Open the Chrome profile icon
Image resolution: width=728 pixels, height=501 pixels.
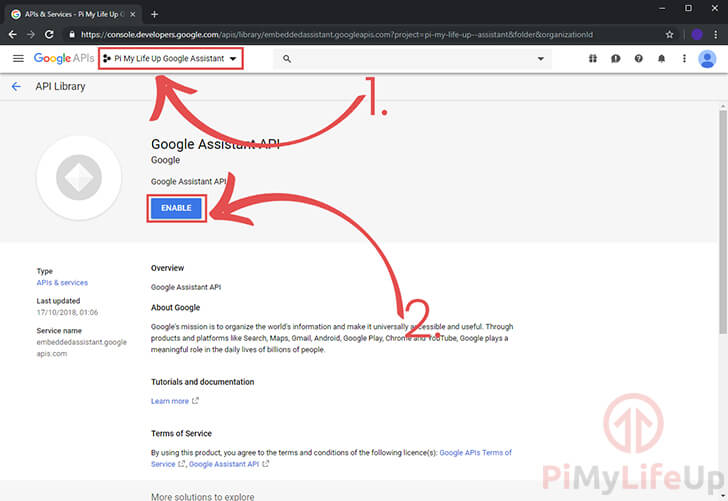pyautogui.click(x=696, y=34)
